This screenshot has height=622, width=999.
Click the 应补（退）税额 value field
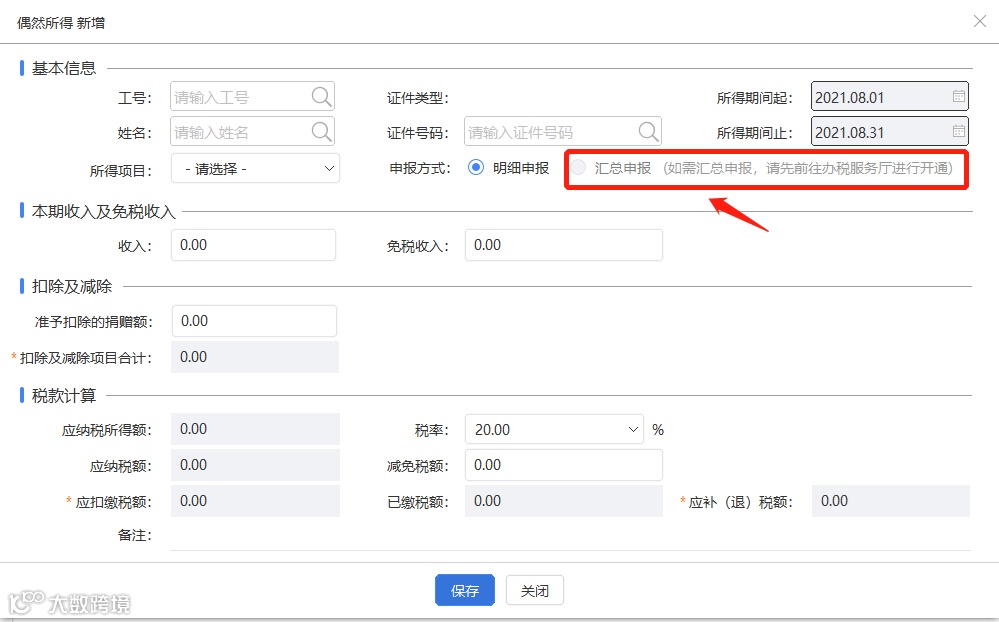pos(891,501)
